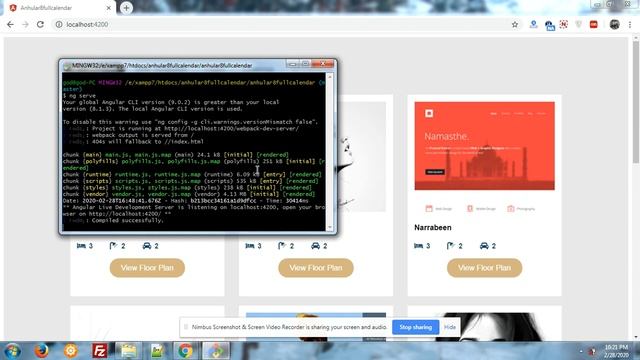Click the red square extension icon

pos(593,24)
